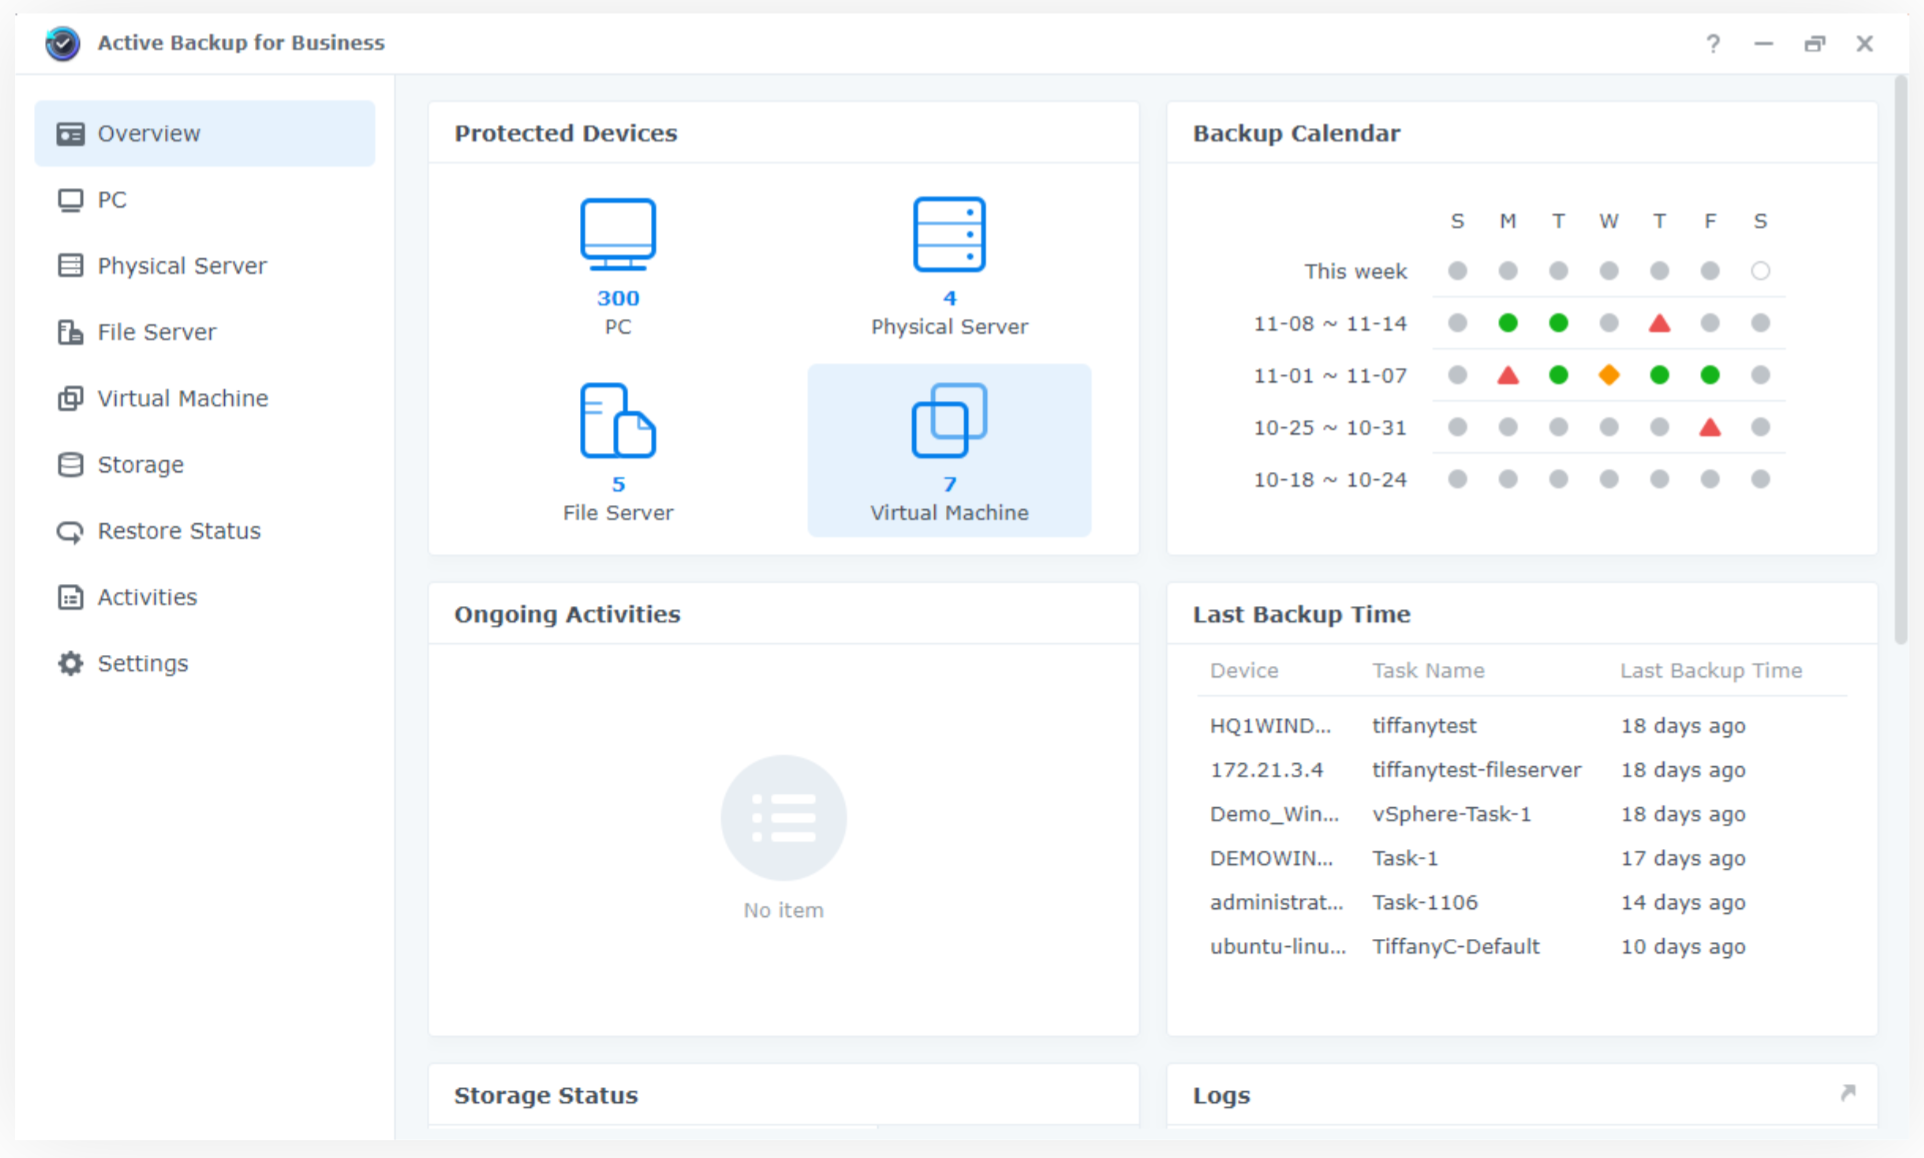Click the File Server sidebar icon
The height and width of the screenshot is (1158, 1924).
[70, 332]
